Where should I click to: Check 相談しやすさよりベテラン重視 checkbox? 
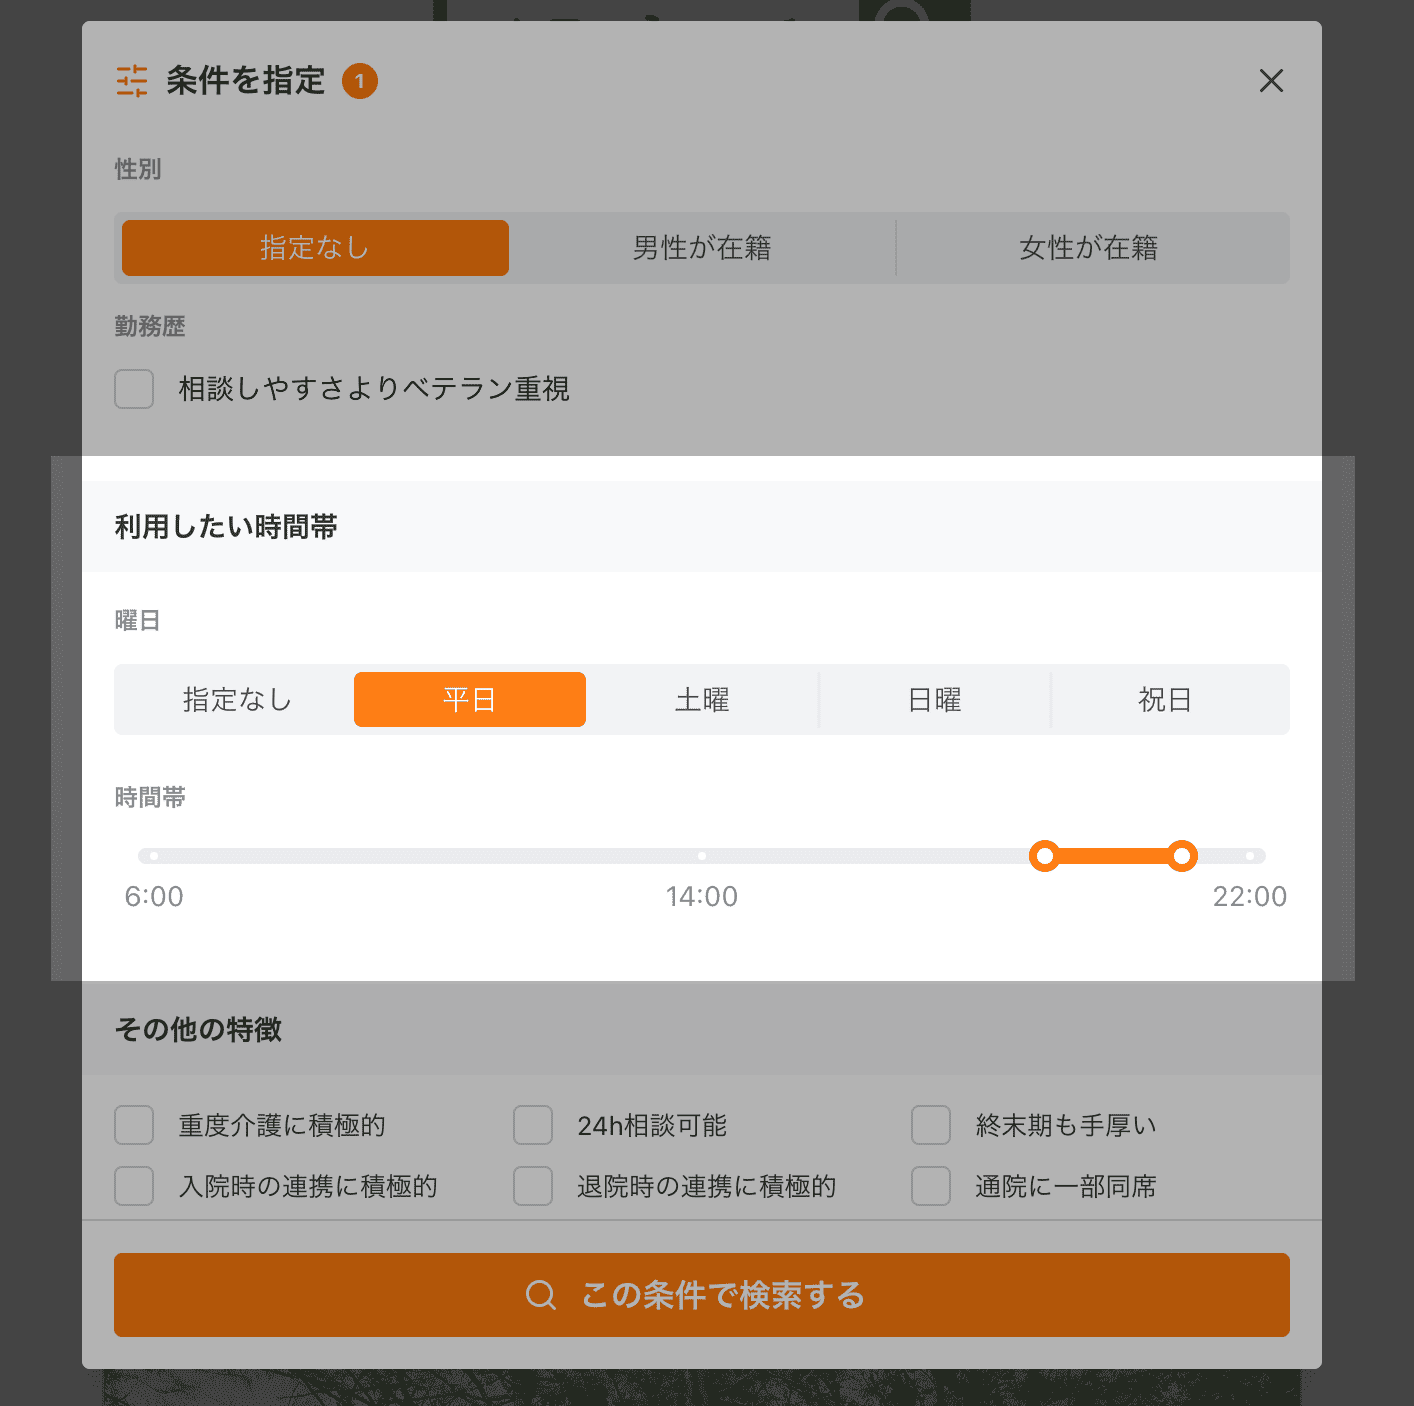tap(134, 389)
